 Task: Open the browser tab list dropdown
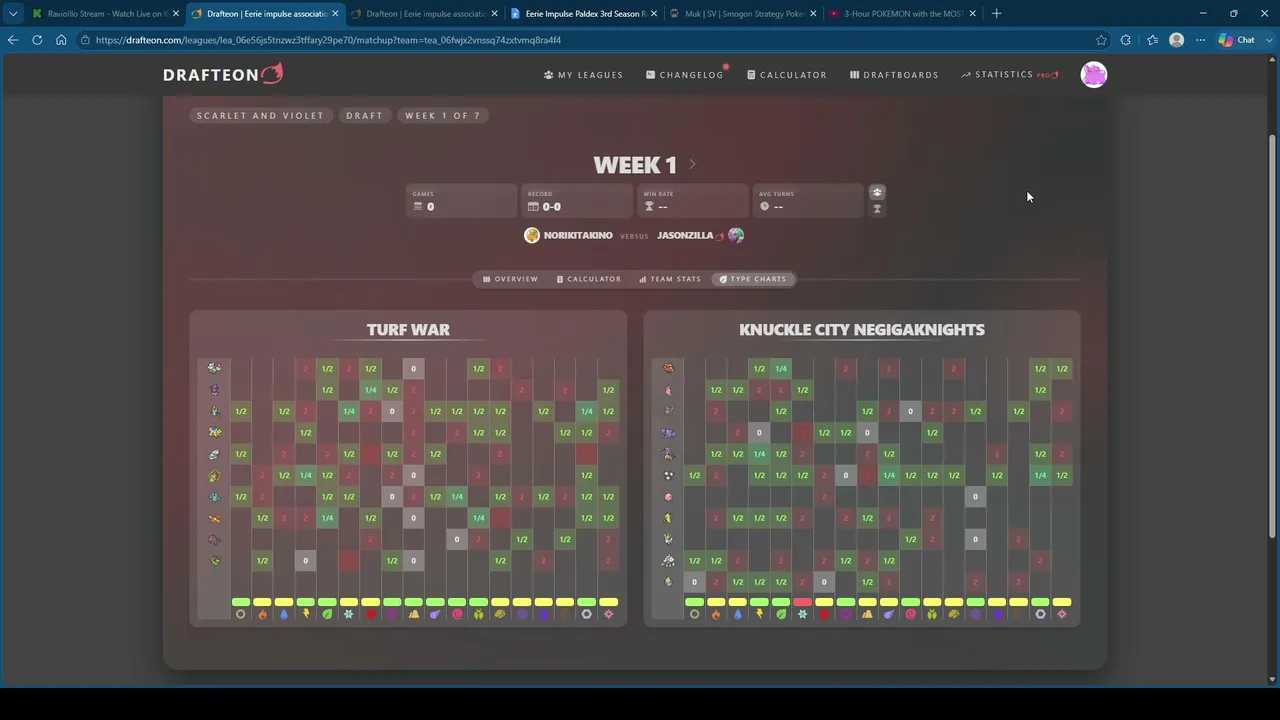[x=13, y=13]
